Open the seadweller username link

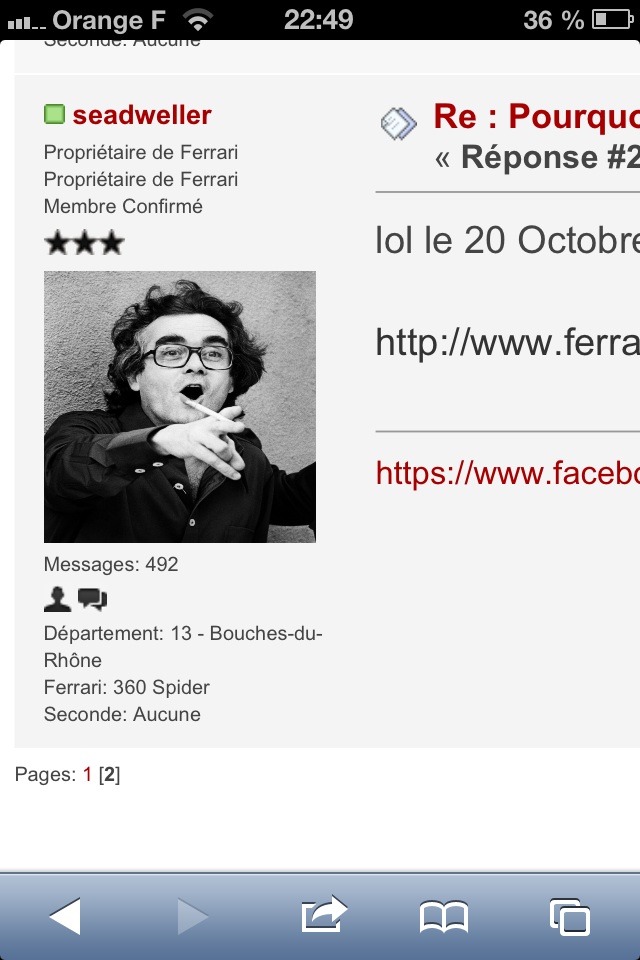pyautogui.click(x=142, y=114)
